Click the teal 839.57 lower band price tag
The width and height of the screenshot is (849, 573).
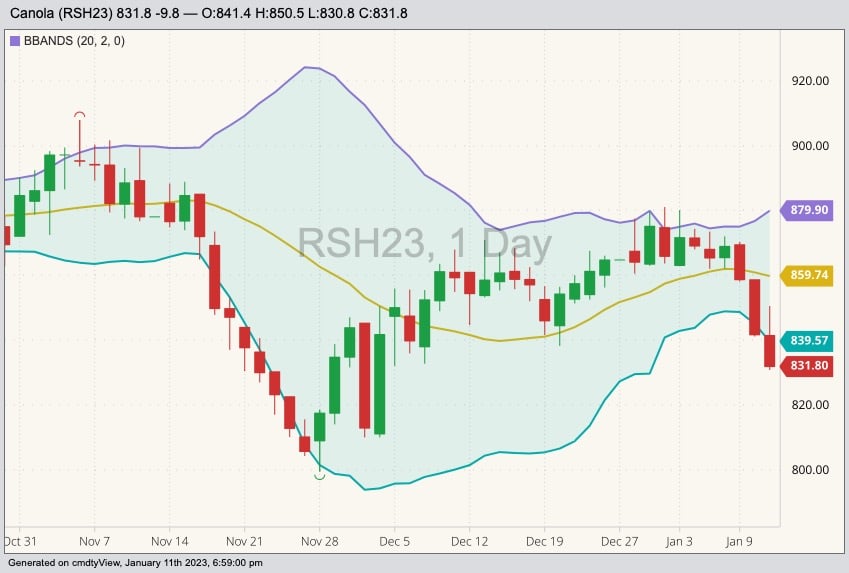pos(809,340)
